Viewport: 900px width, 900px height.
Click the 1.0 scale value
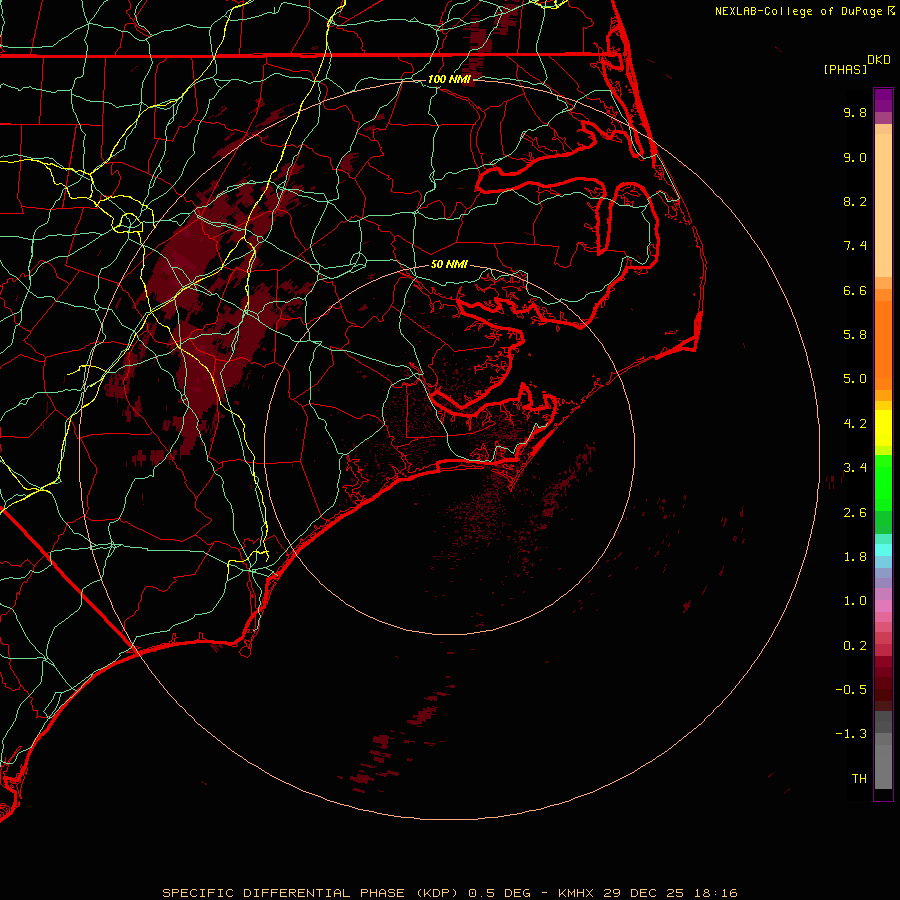click(855, 601)
